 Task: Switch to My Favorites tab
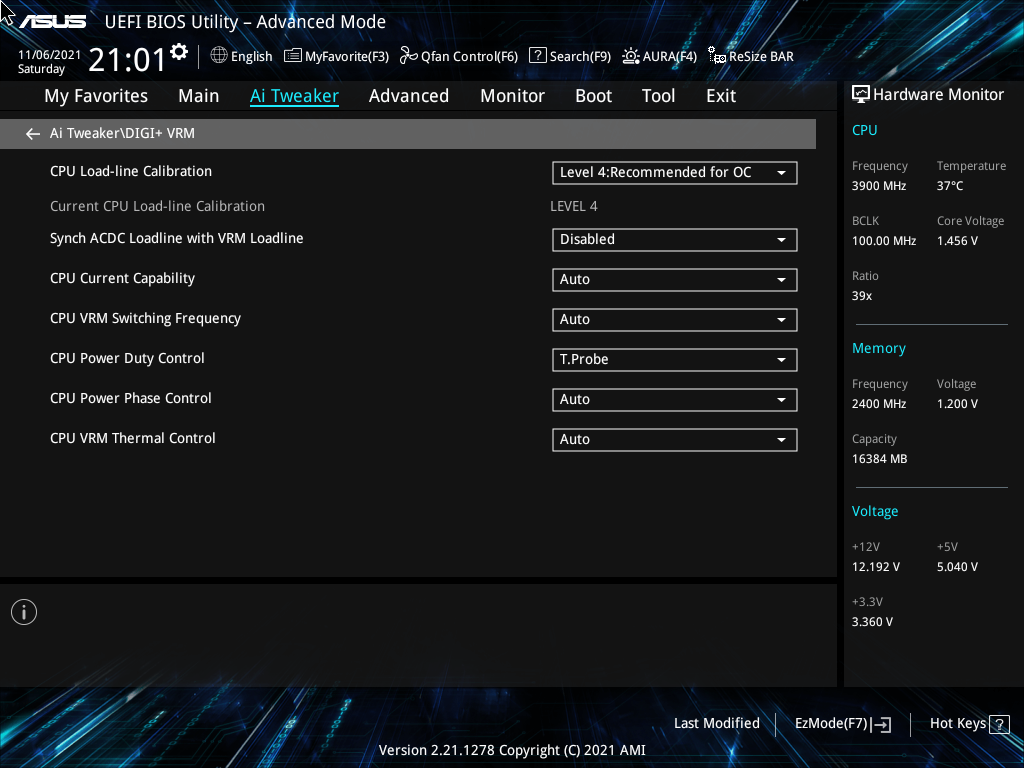pyautogui.click(x=96, y=96)
